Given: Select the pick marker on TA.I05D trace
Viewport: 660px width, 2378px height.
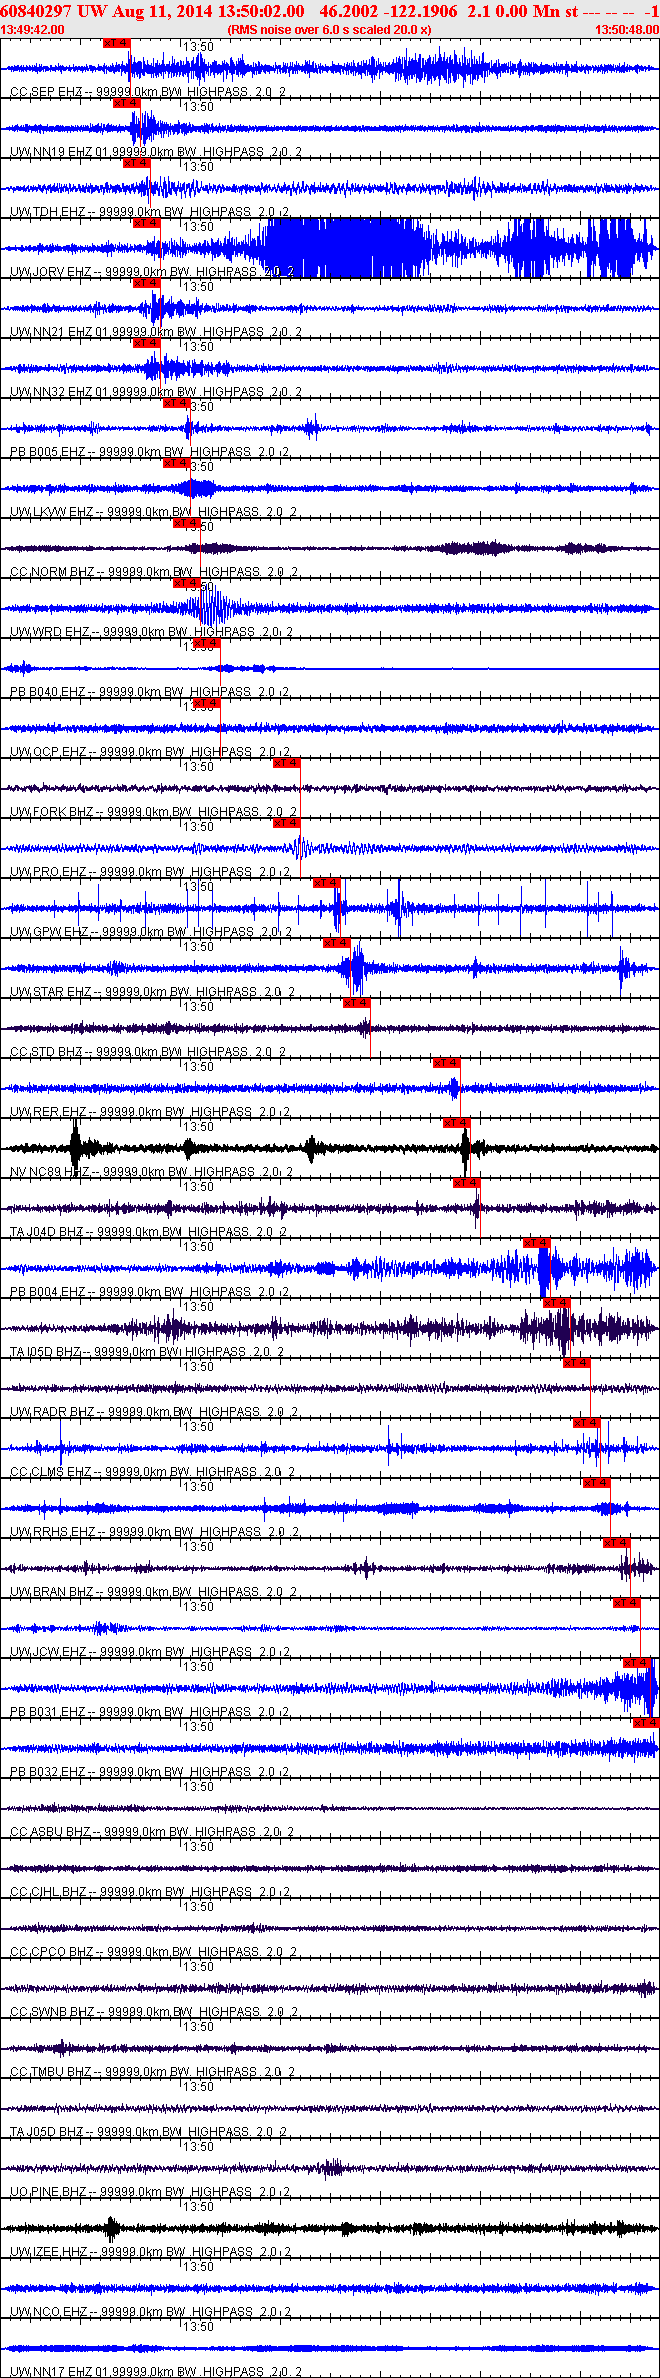Looking at the screenshot, I should click(556, 1303).
